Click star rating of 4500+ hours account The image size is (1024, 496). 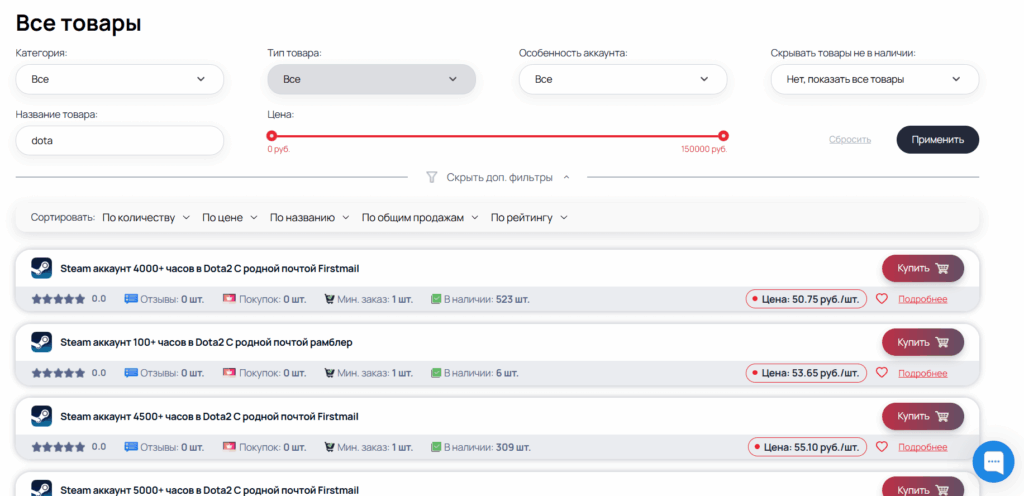(58, 447)
